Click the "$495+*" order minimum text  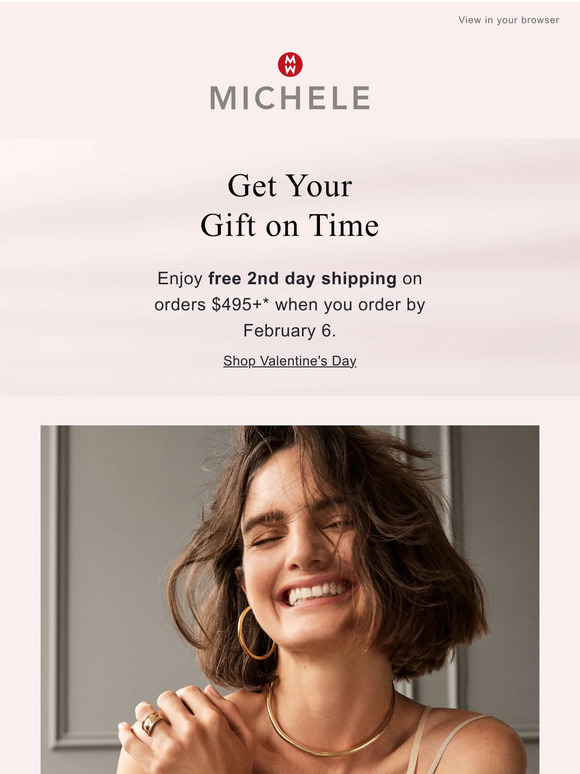point(240,305)
